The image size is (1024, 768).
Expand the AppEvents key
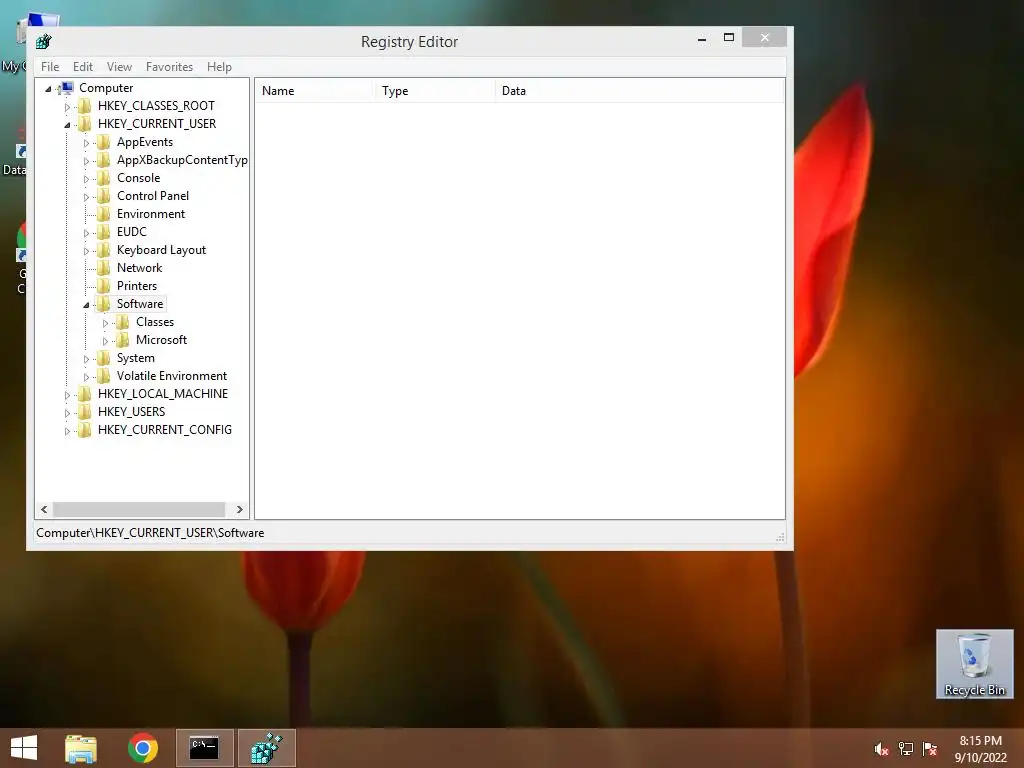(86, 143)
